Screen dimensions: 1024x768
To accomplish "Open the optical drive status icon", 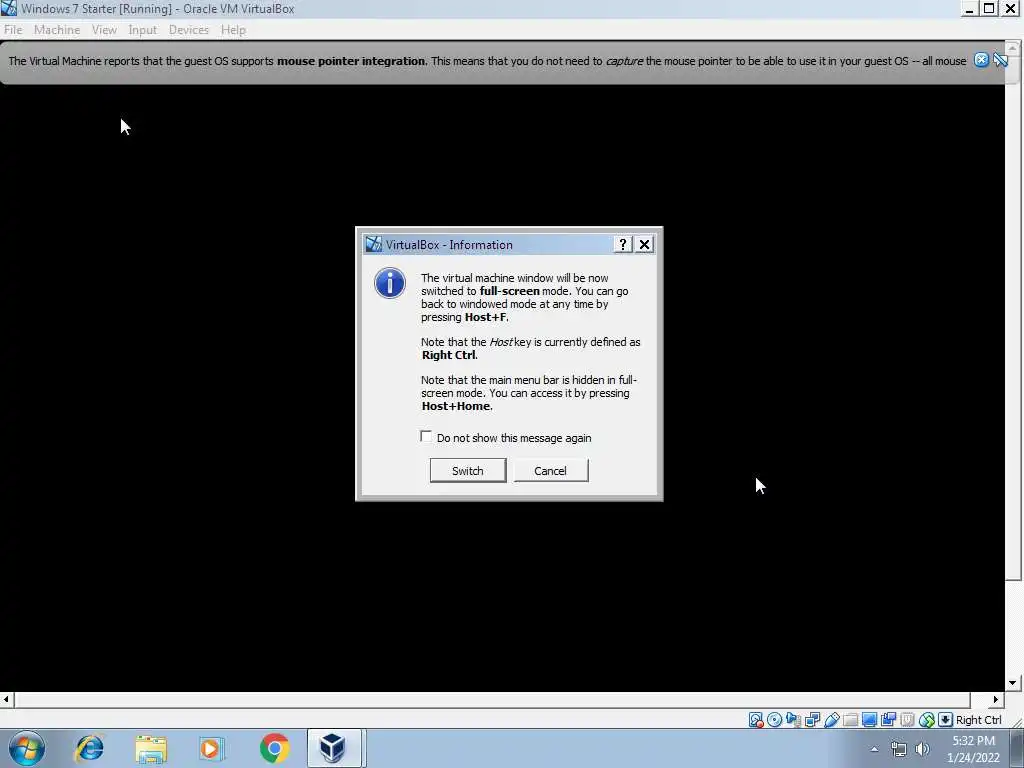I will tap(775, 720).
